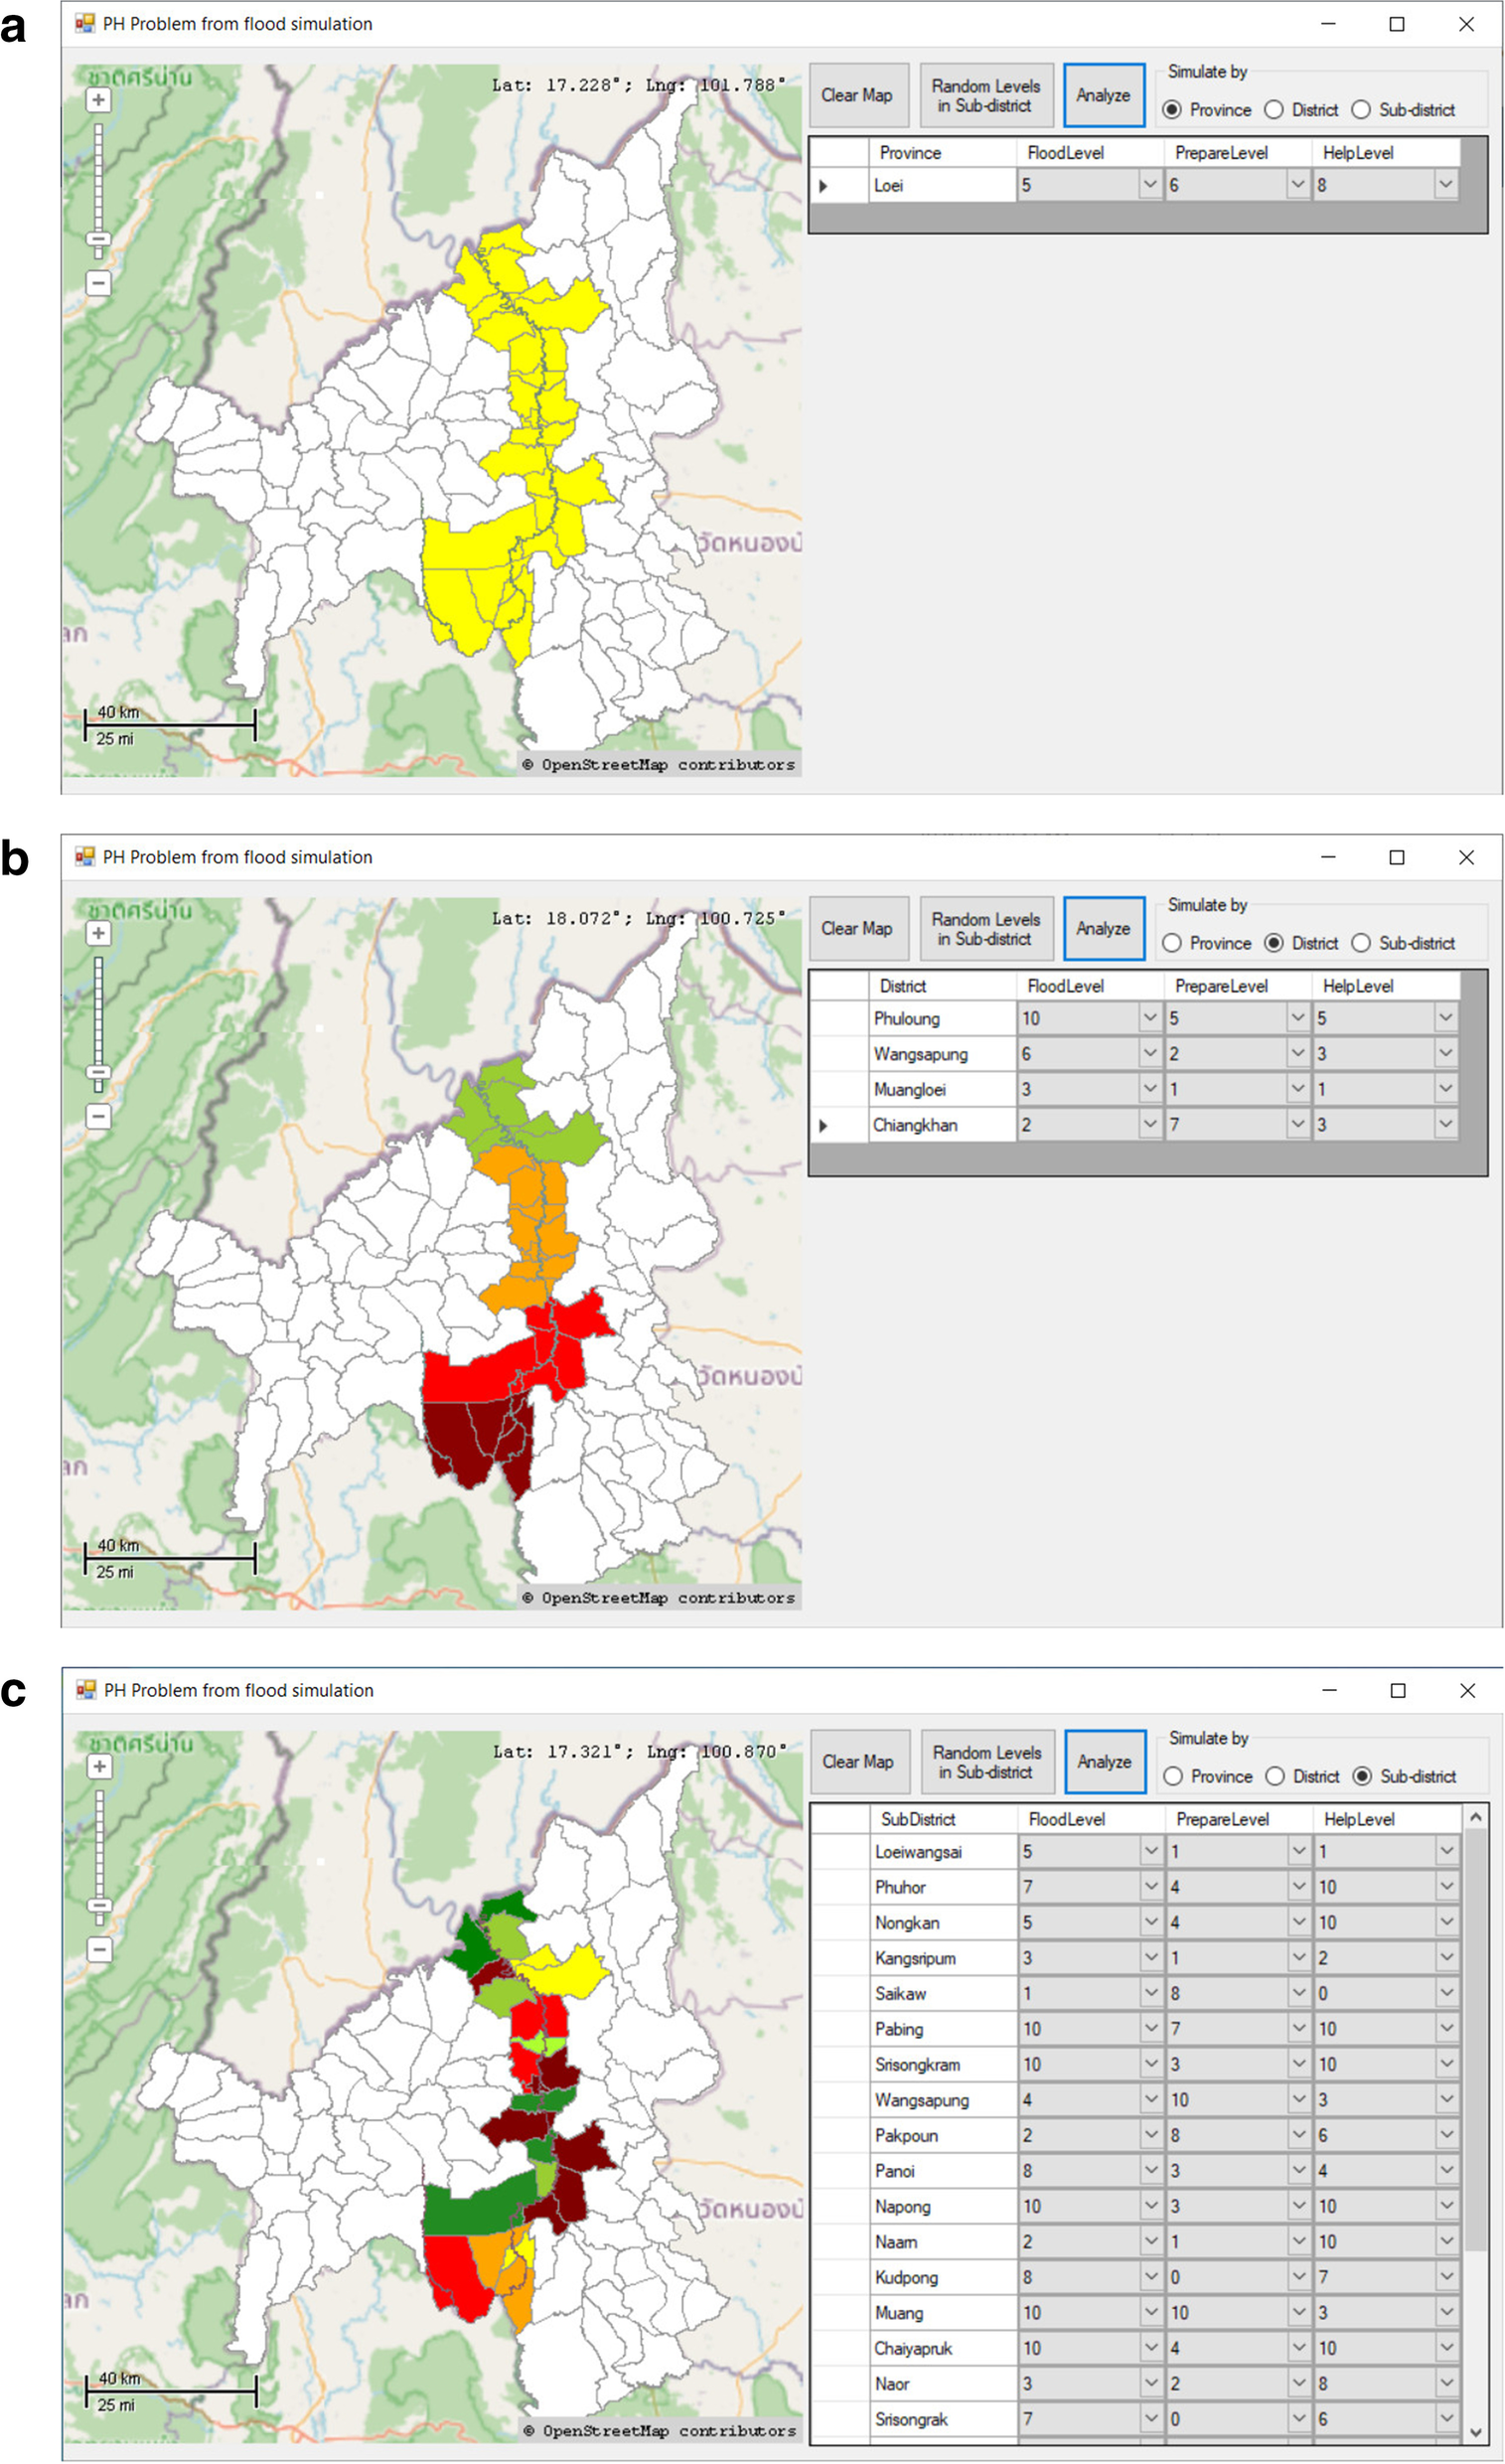This screenshot has width=1505, height=2464.
Task: Click HelpLevel column header in window c
Action: 1387,1818
